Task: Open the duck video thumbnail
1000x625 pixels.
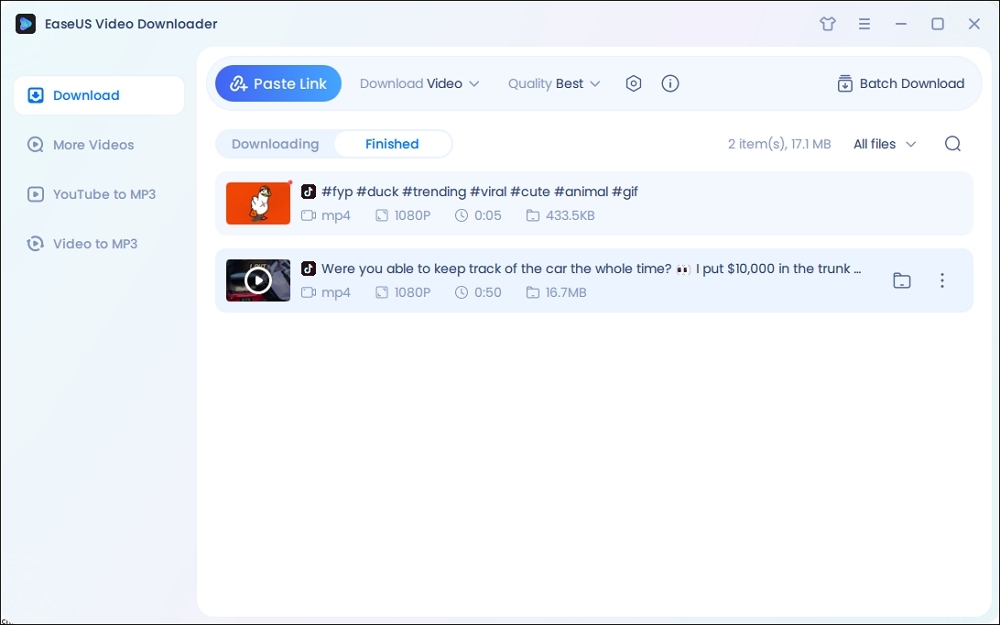Action: (258, 203)
